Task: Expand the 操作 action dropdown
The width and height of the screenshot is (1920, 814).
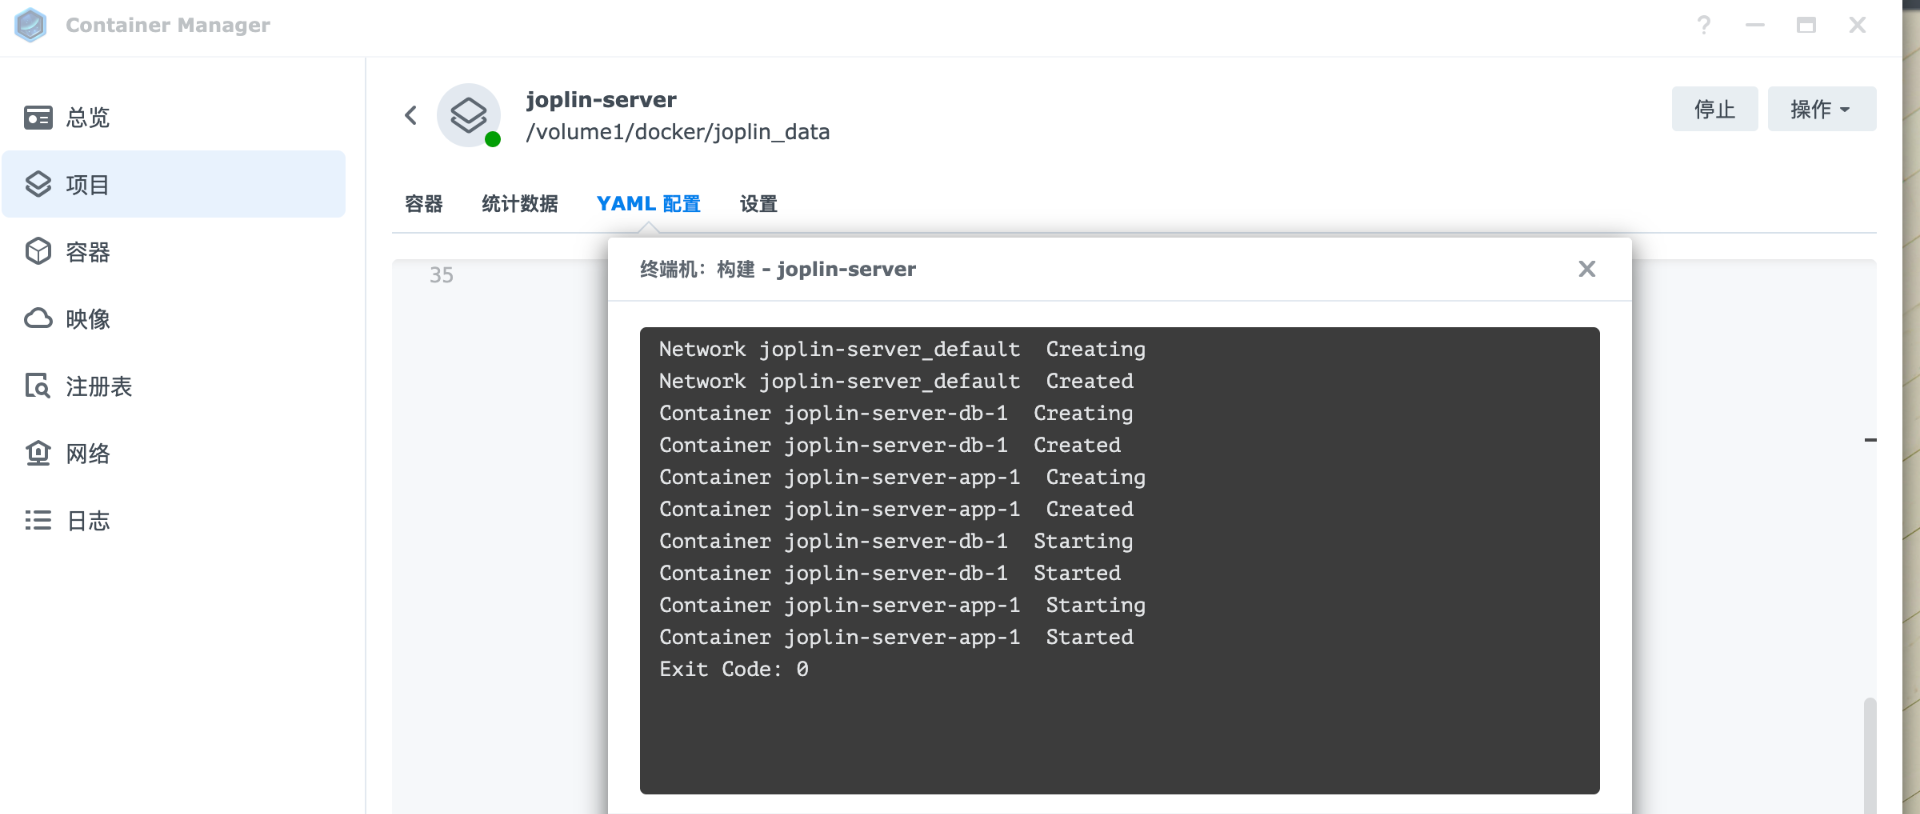Action: (1821, 109)
